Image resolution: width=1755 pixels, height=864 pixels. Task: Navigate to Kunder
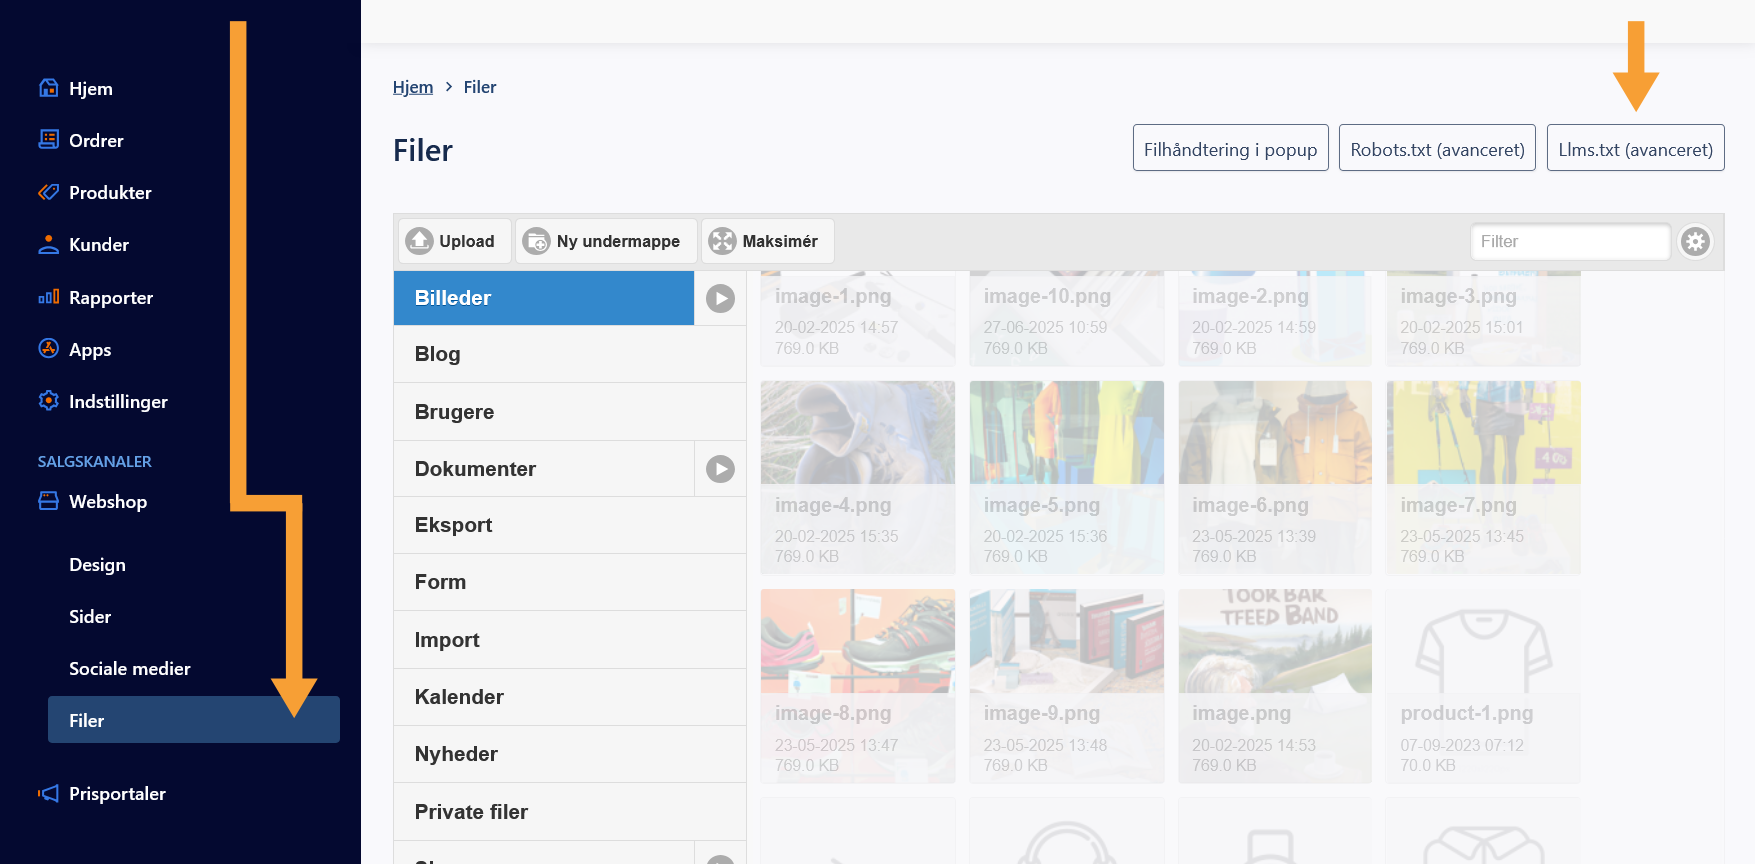[x=99, y=244]
